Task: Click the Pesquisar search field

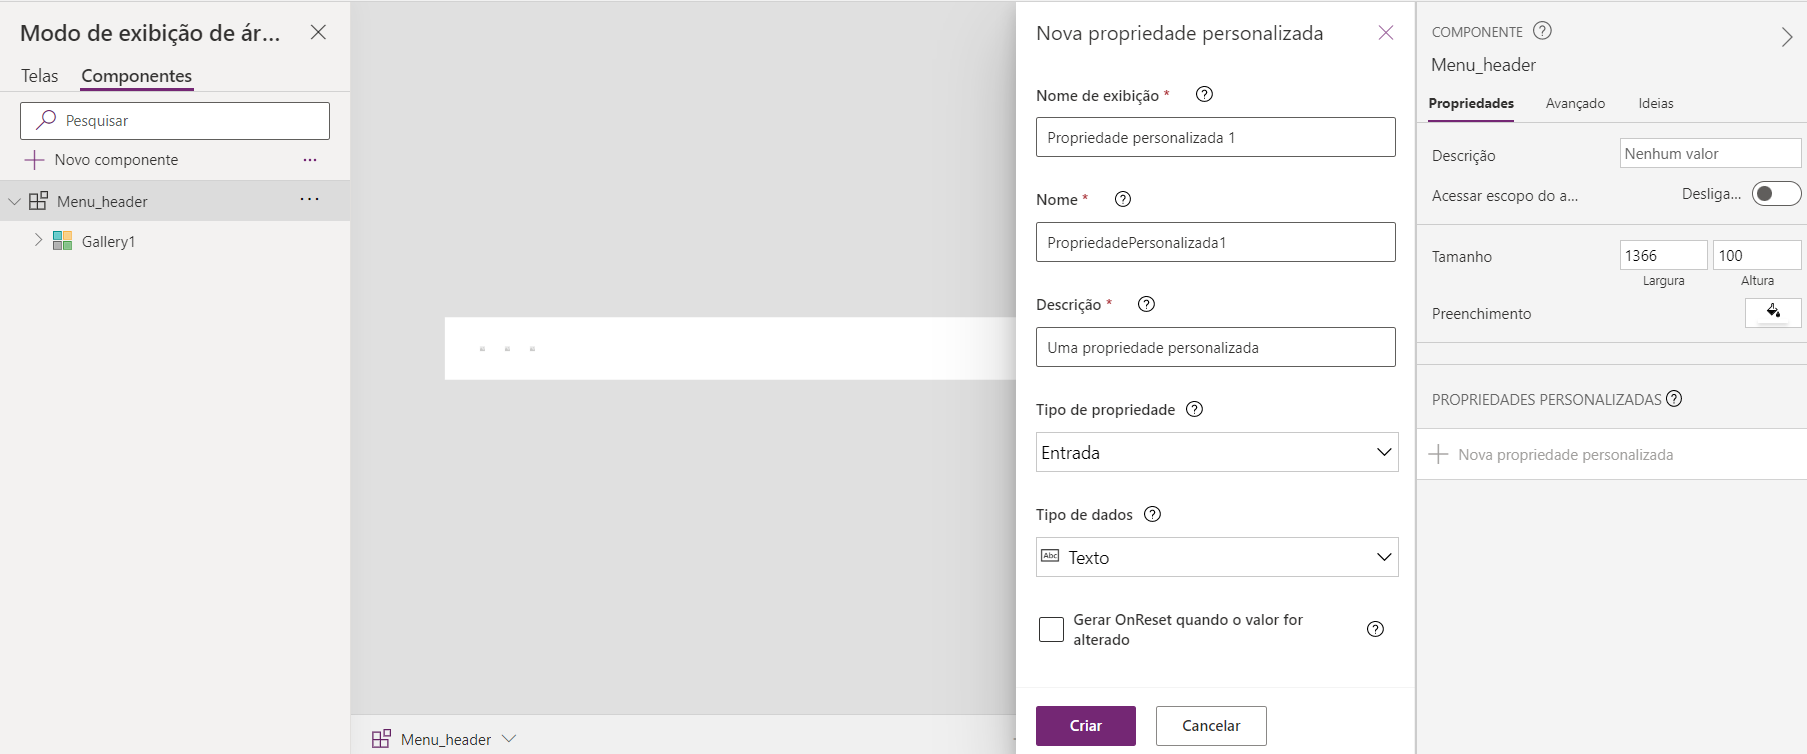Action: pyautogui.click(x=175, y=121)
